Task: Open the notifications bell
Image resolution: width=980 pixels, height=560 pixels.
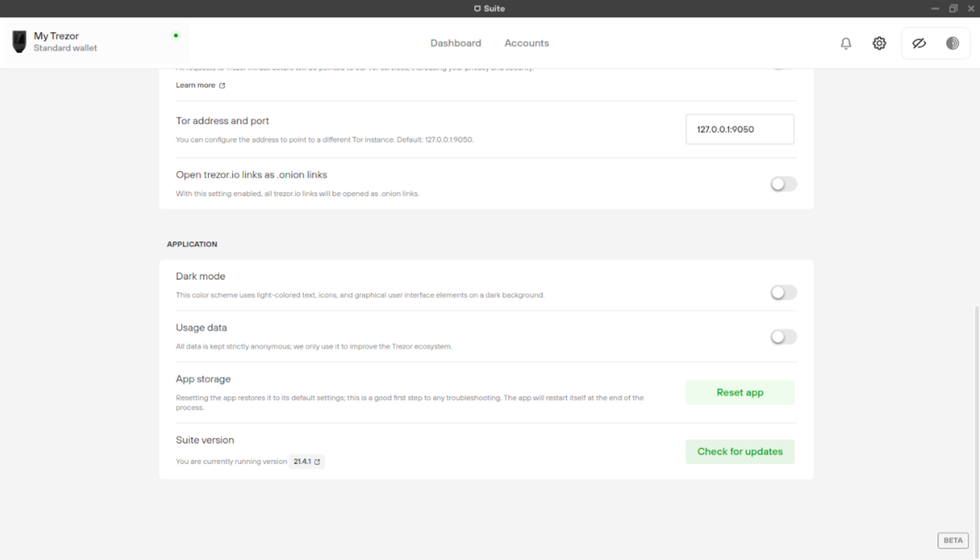Action: [846, 43]
